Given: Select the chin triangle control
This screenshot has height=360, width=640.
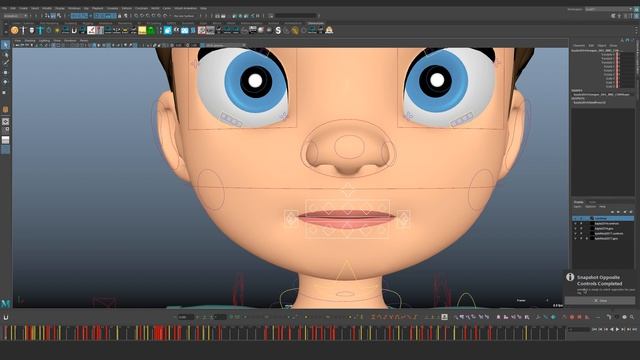Looking at the screenshot, I should pyautogui.click(x=347, y=270).
